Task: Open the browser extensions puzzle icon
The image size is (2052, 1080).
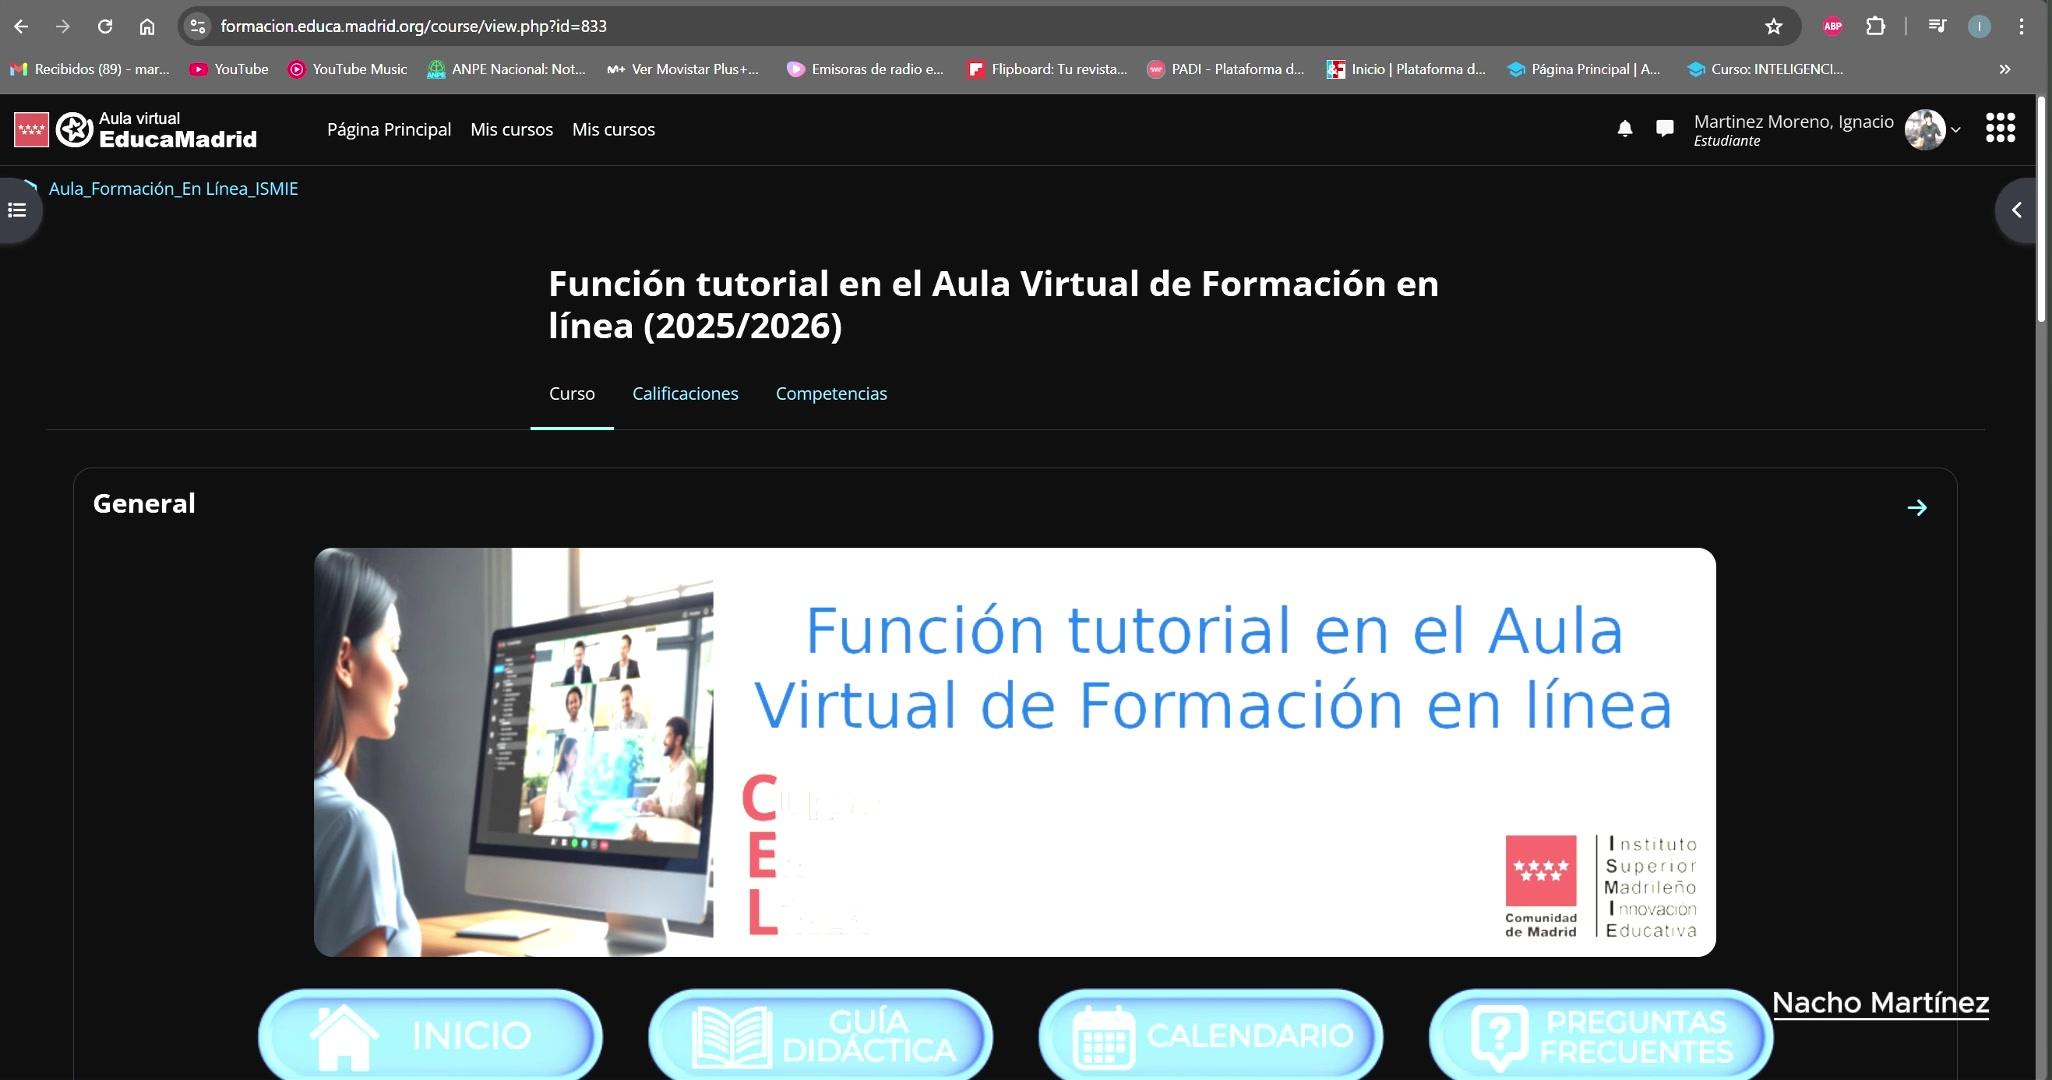Action: (1875, 27)
